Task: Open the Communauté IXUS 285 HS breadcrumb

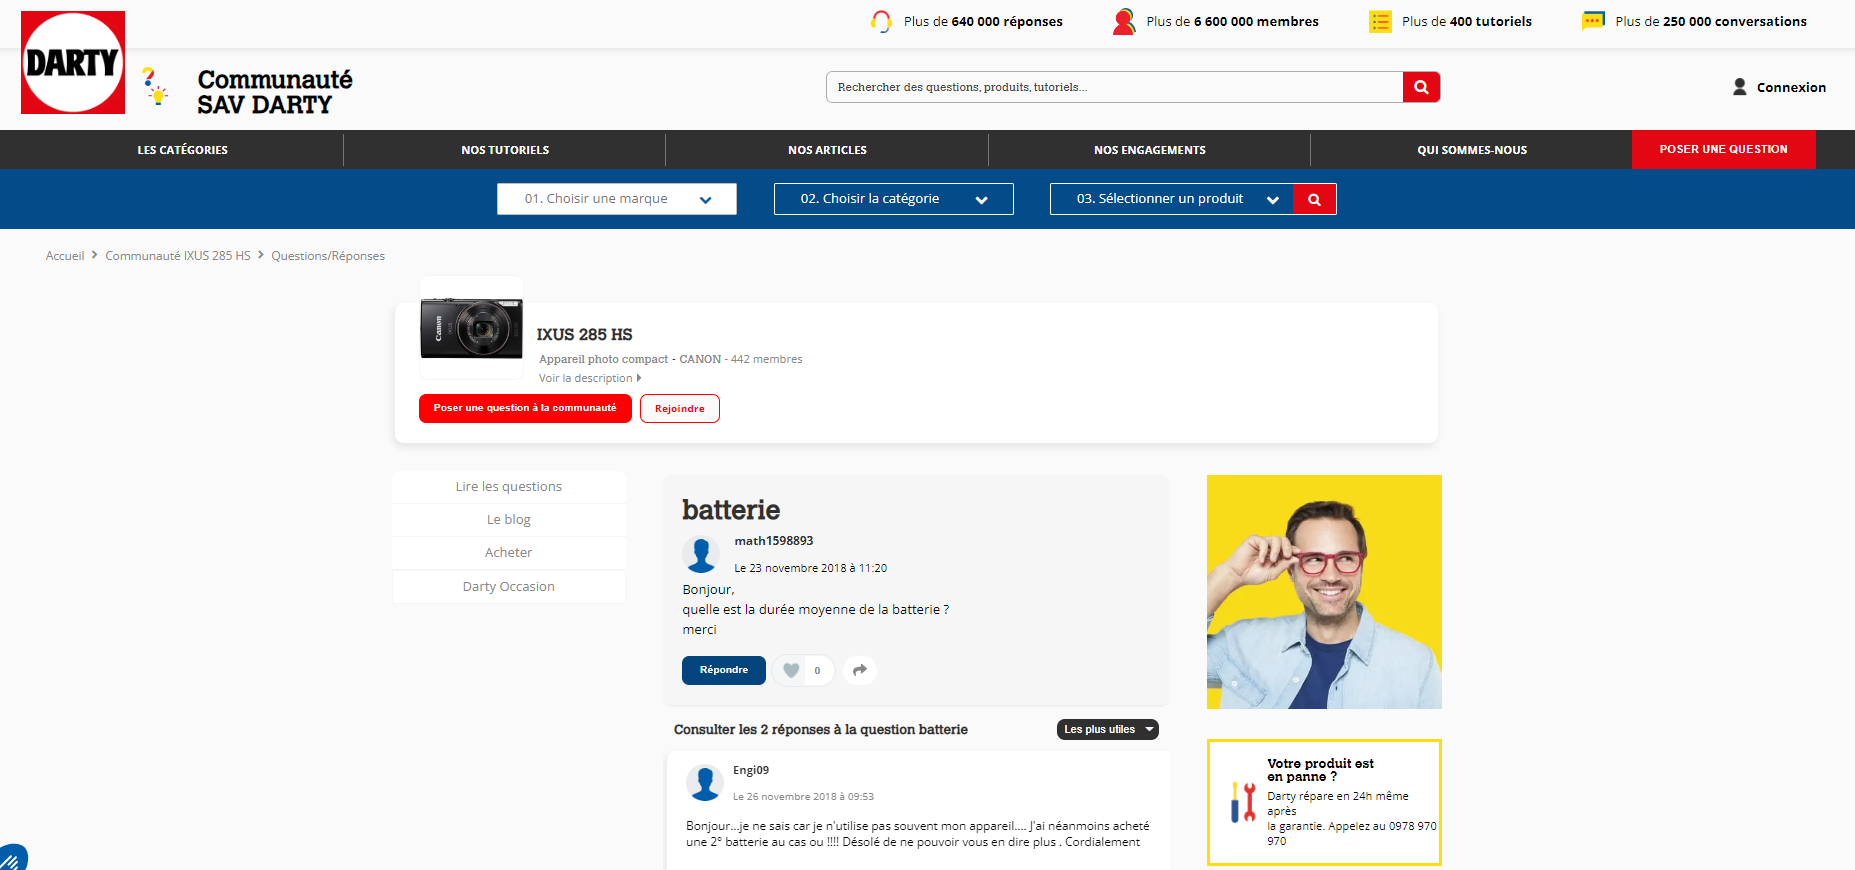Action: [x=178, y=256]
